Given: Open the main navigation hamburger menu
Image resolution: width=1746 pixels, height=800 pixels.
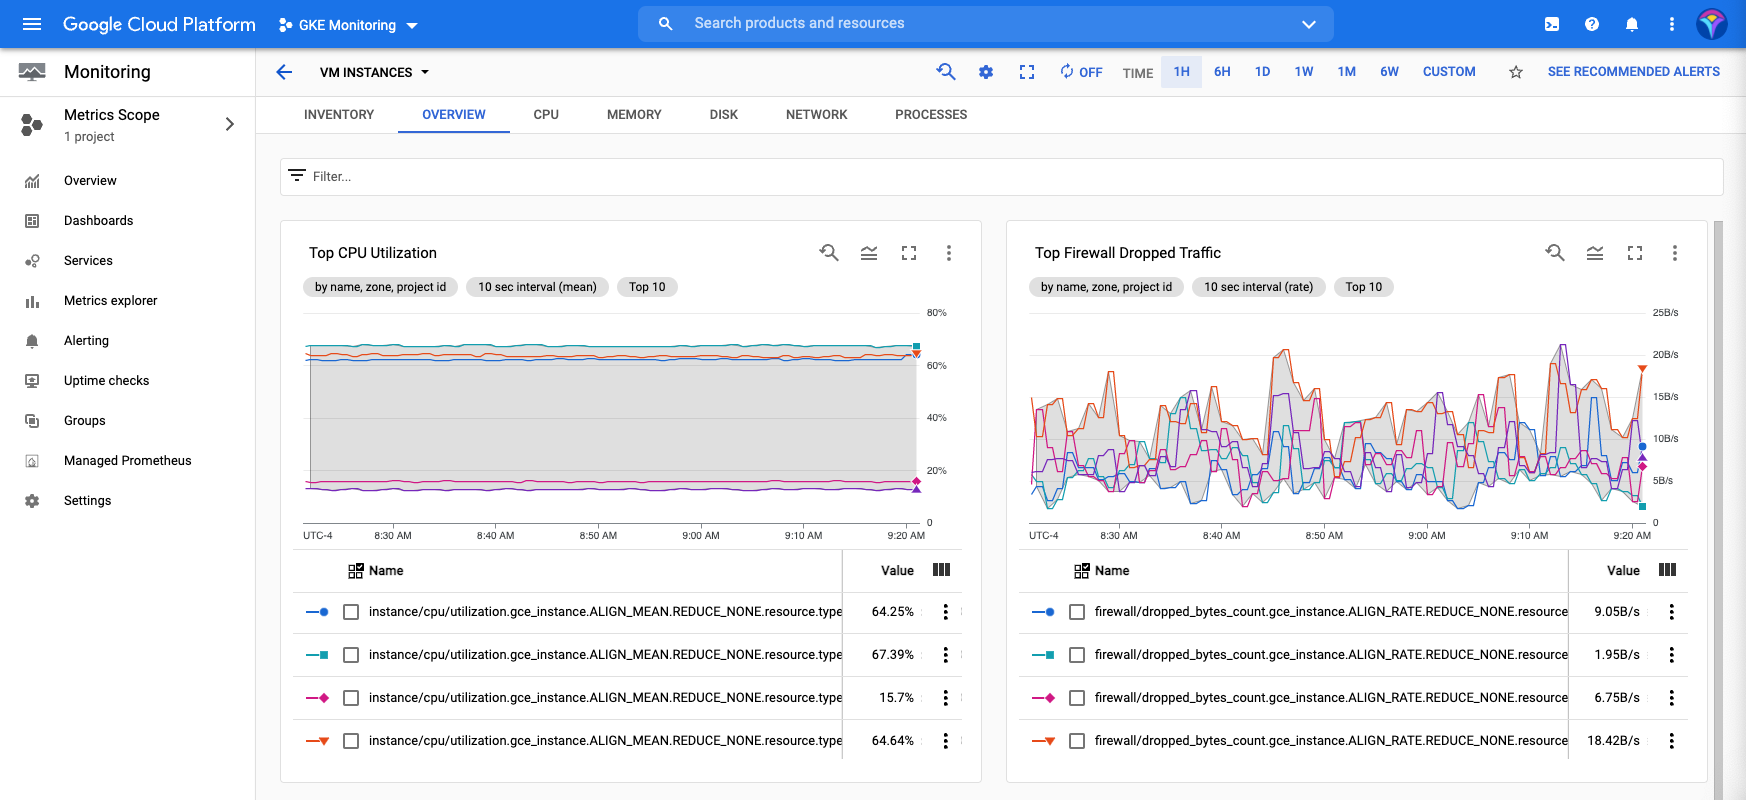Looking at the screenshot, I should [x=32, y=24].
